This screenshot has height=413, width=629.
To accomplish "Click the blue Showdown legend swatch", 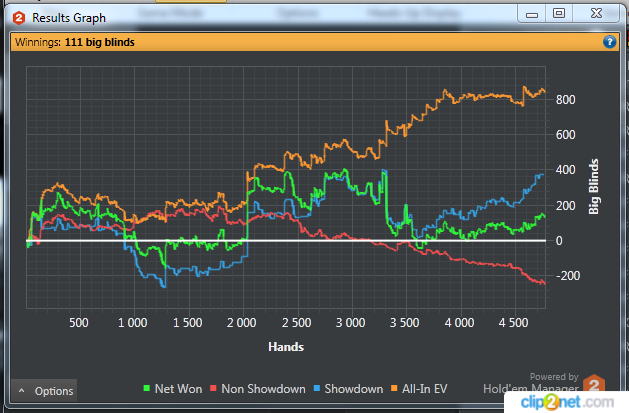I will pyautogui.click(x=317, y=388).
